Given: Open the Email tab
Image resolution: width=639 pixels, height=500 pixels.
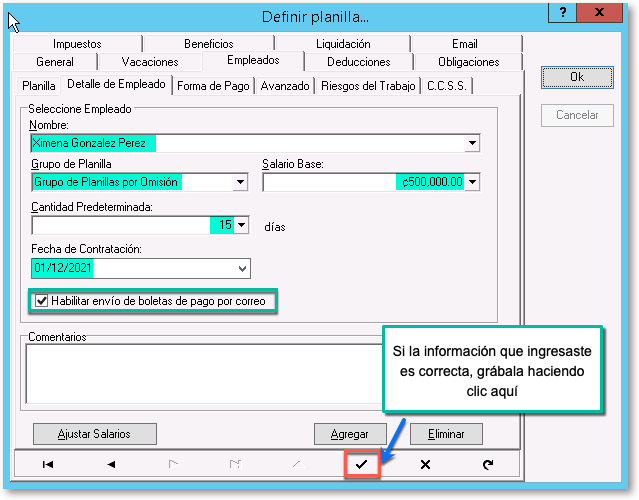Looking at the screenshot, I should click(465, 44).
